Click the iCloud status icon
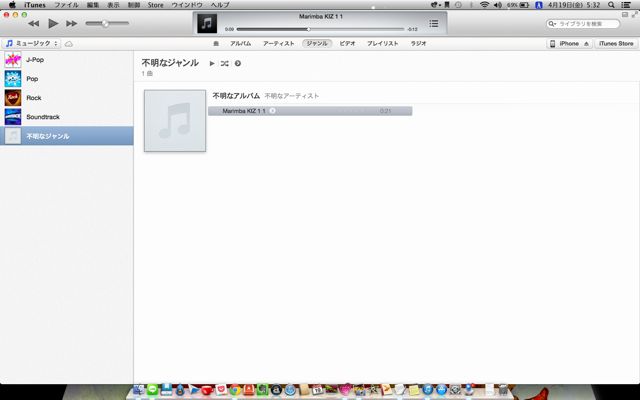Image resolution: width=640 pixels, height=400 pixels. coord(69,44)
